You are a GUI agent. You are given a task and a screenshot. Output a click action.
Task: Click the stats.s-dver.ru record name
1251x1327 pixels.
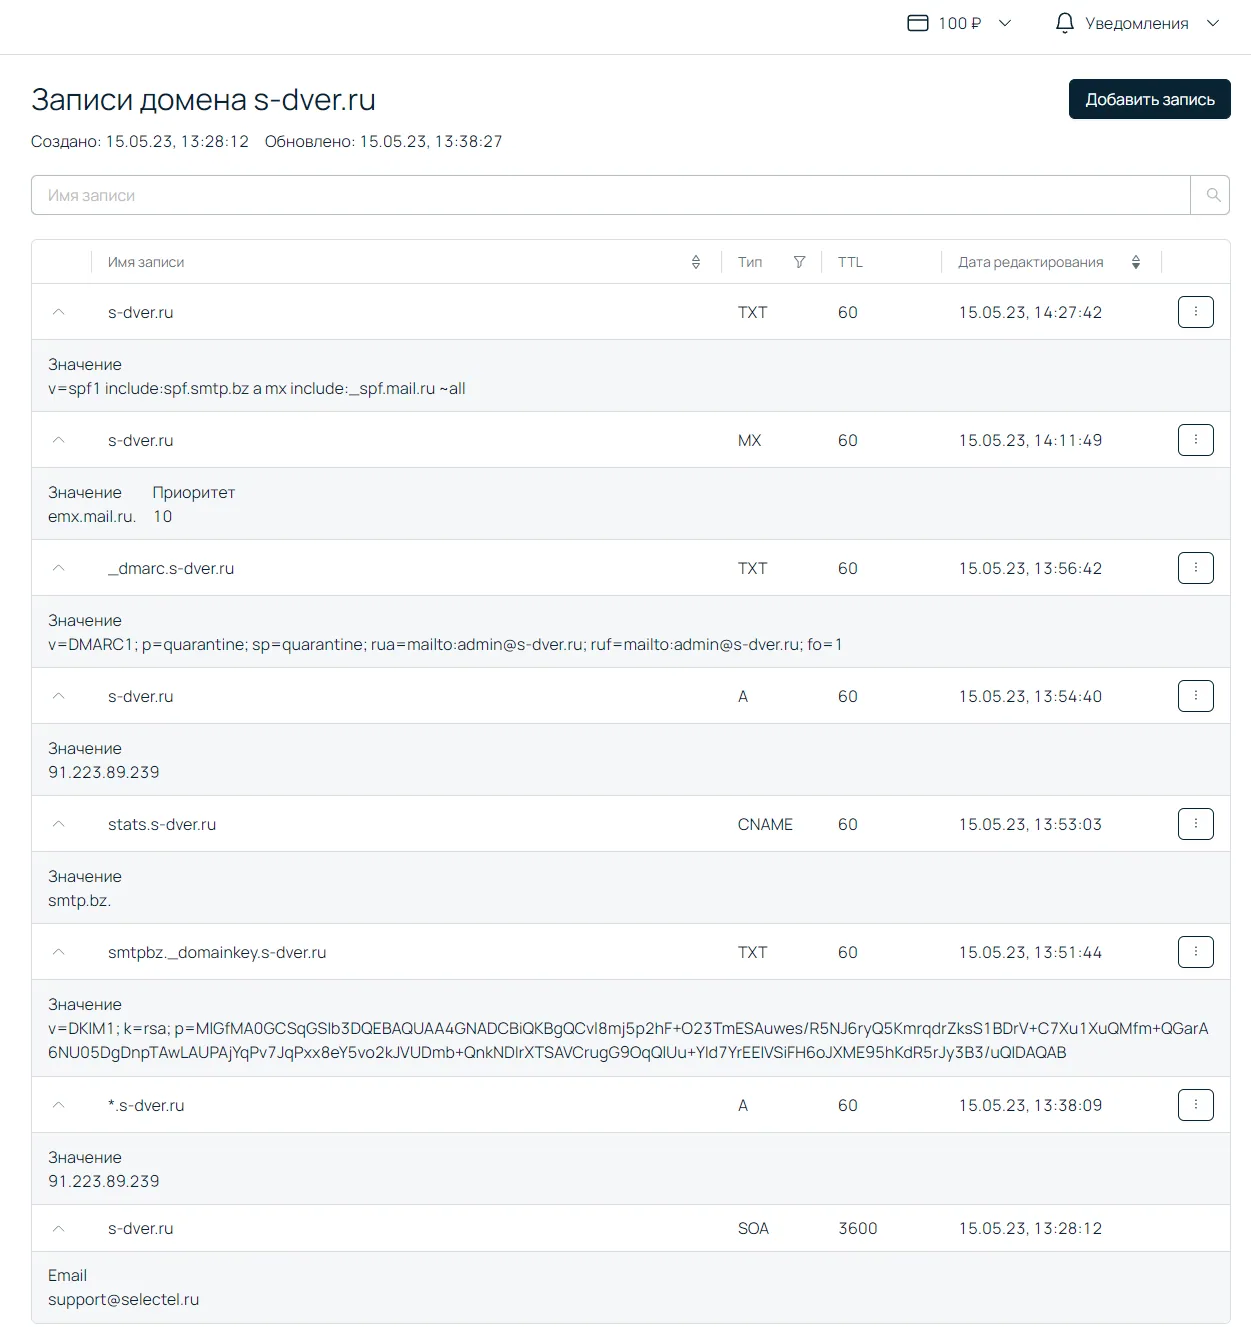click(162, 824)
